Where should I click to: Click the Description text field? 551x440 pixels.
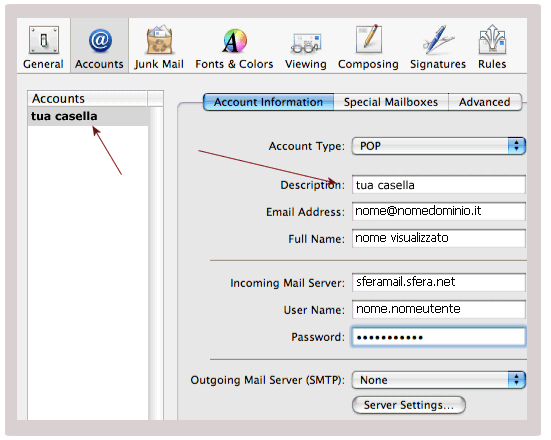(x=439, y=185)
